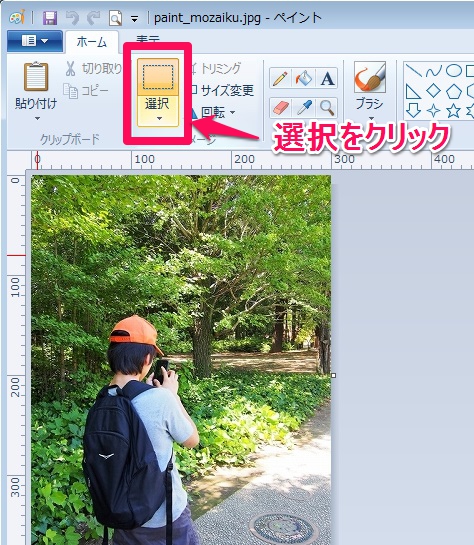Expand the Customize Quick Access Toolbar arrow
Screen dimensions: 474x545
tap(134, 19)
